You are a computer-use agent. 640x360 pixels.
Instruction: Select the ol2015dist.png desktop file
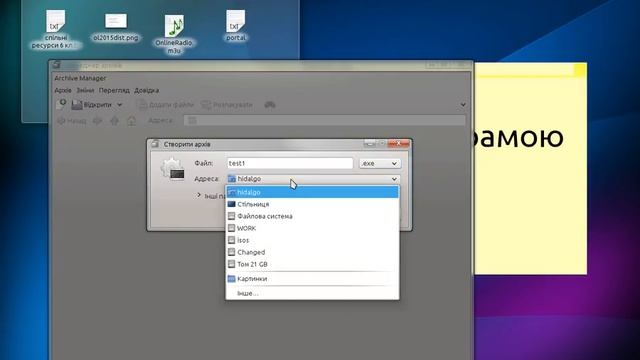[116, 28]
